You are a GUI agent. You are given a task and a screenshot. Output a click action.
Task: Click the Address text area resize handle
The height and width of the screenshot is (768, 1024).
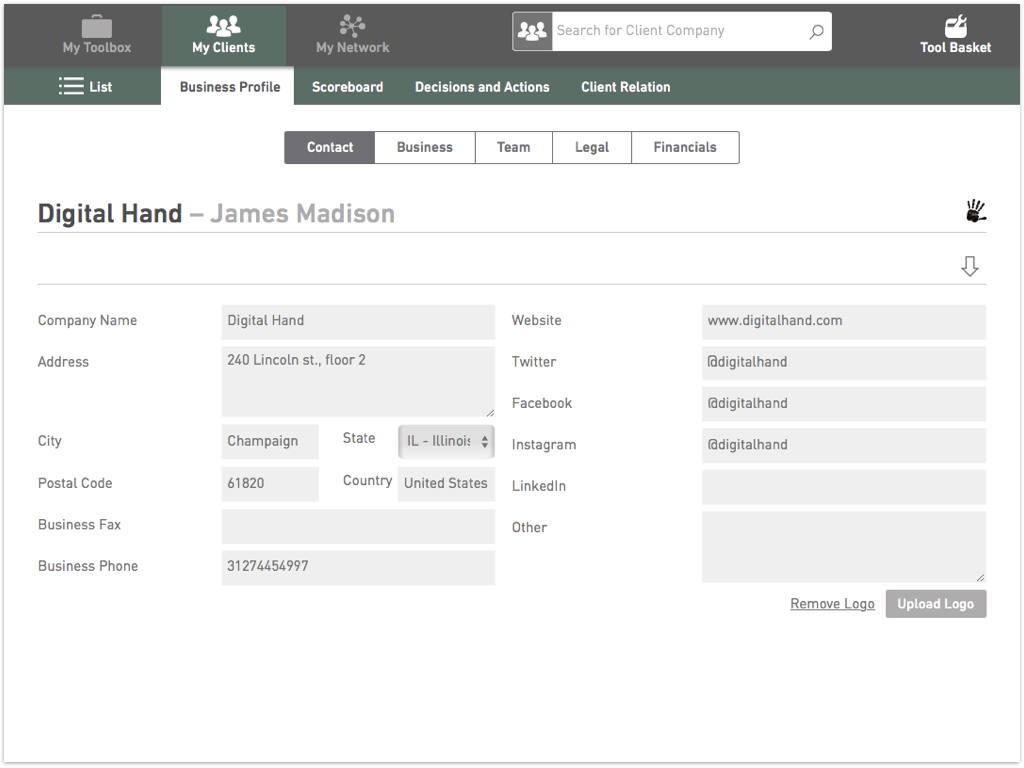click(x=490, y=412)
